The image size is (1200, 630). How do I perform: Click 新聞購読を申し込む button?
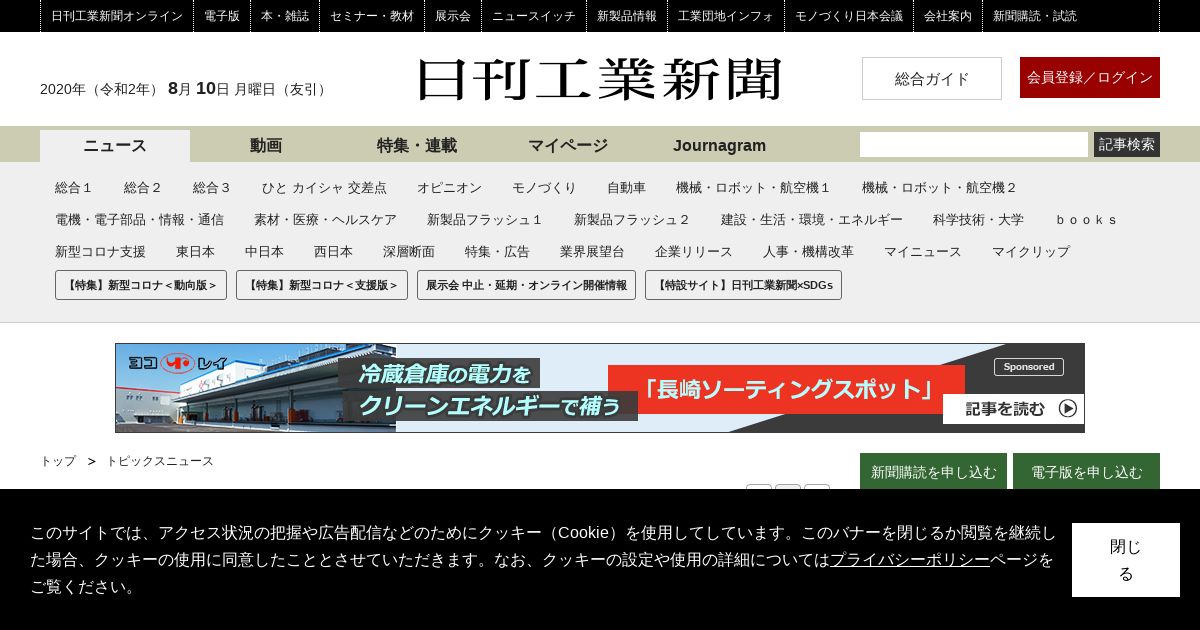[933, 472]
